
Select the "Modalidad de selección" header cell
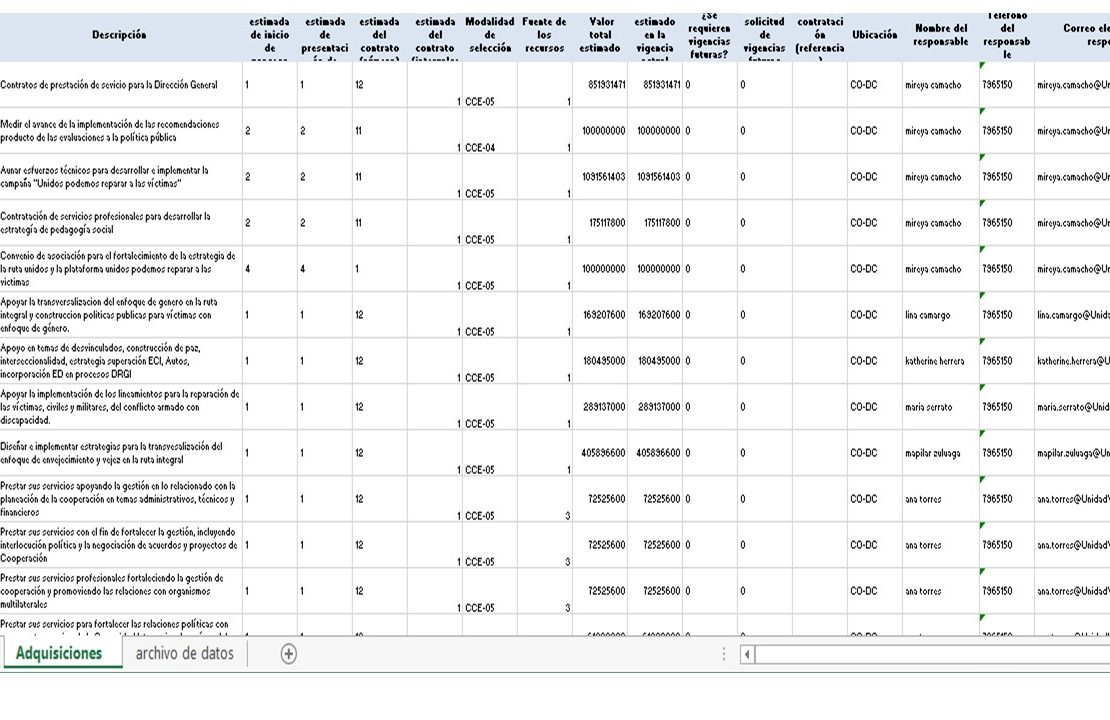tap(490, 35)
